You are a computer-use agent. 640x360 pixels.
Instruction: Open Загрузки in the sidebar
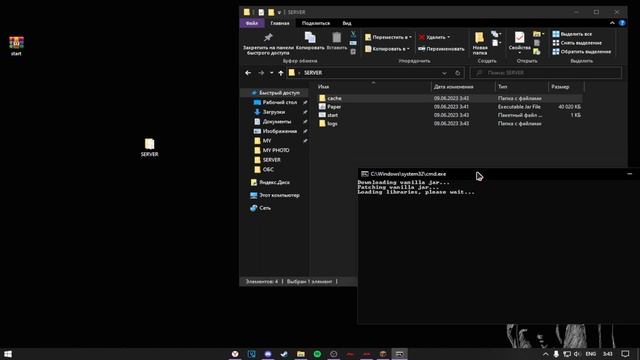[274, 112]
